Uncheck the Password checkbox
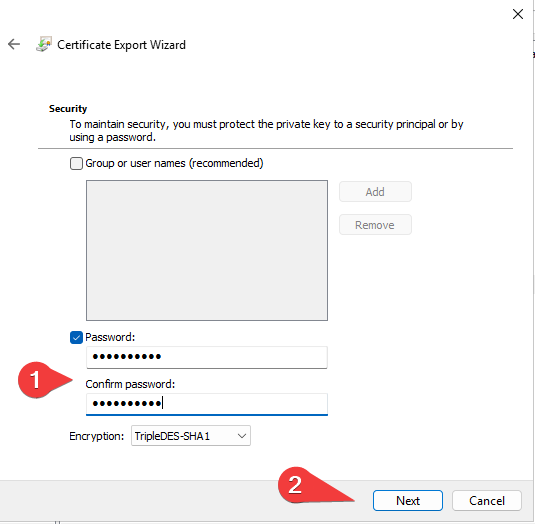 (76, 337)
